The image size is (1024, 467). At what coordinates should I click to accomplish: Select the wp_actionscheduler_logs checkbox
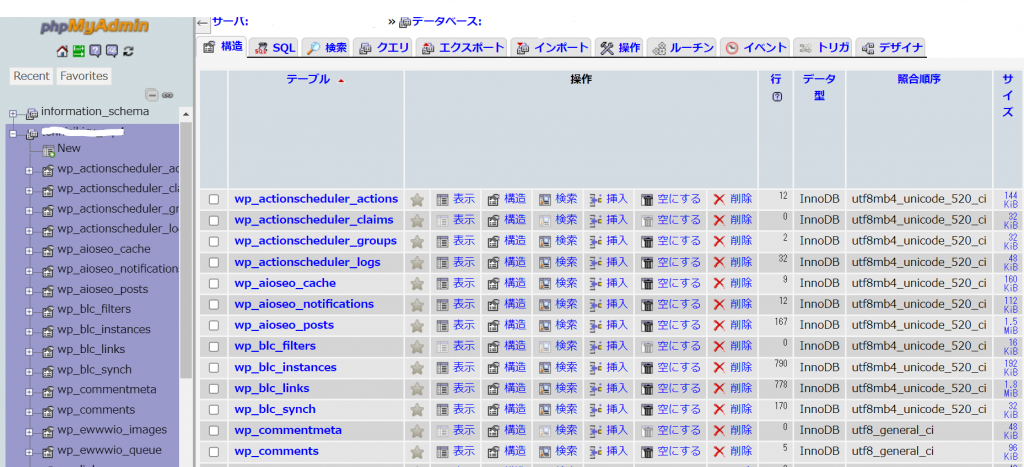(x=214, y=263)
